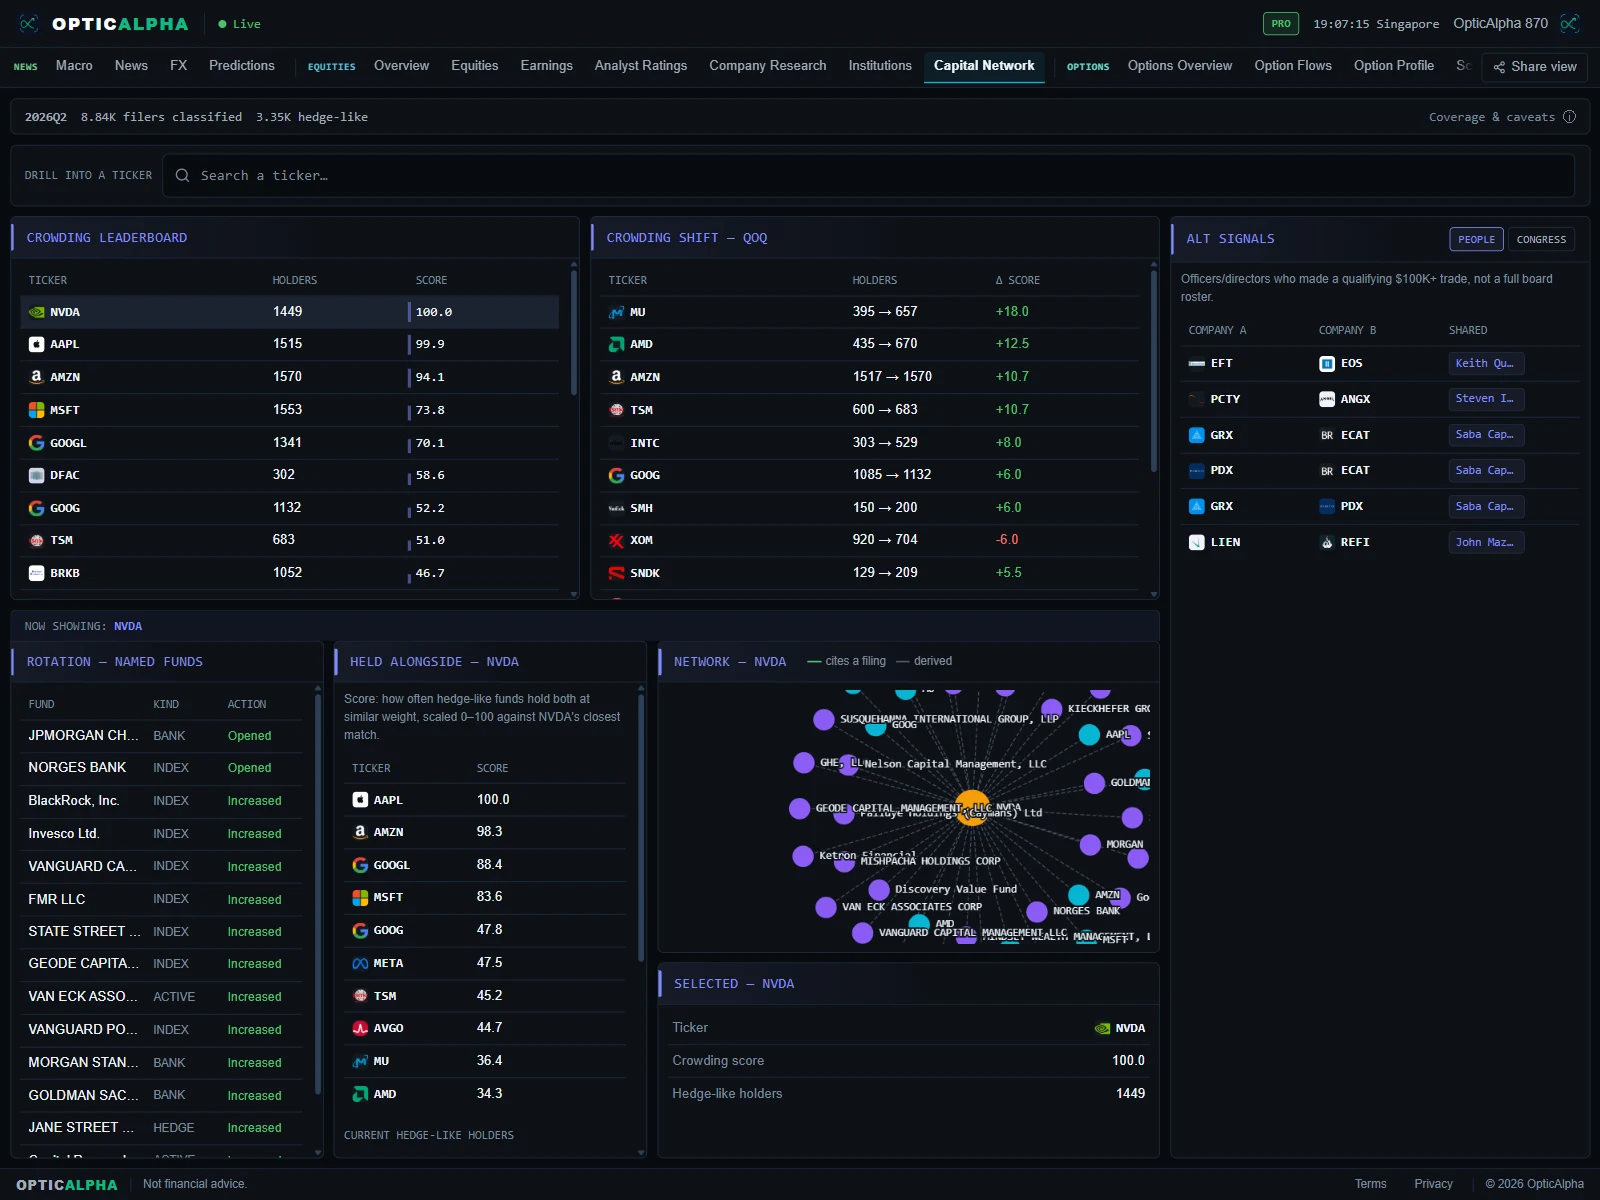The image size is (1600, 1200).
Task: Click HOLDERS header in Crowding Leaderboard
Action: point(295,281)
